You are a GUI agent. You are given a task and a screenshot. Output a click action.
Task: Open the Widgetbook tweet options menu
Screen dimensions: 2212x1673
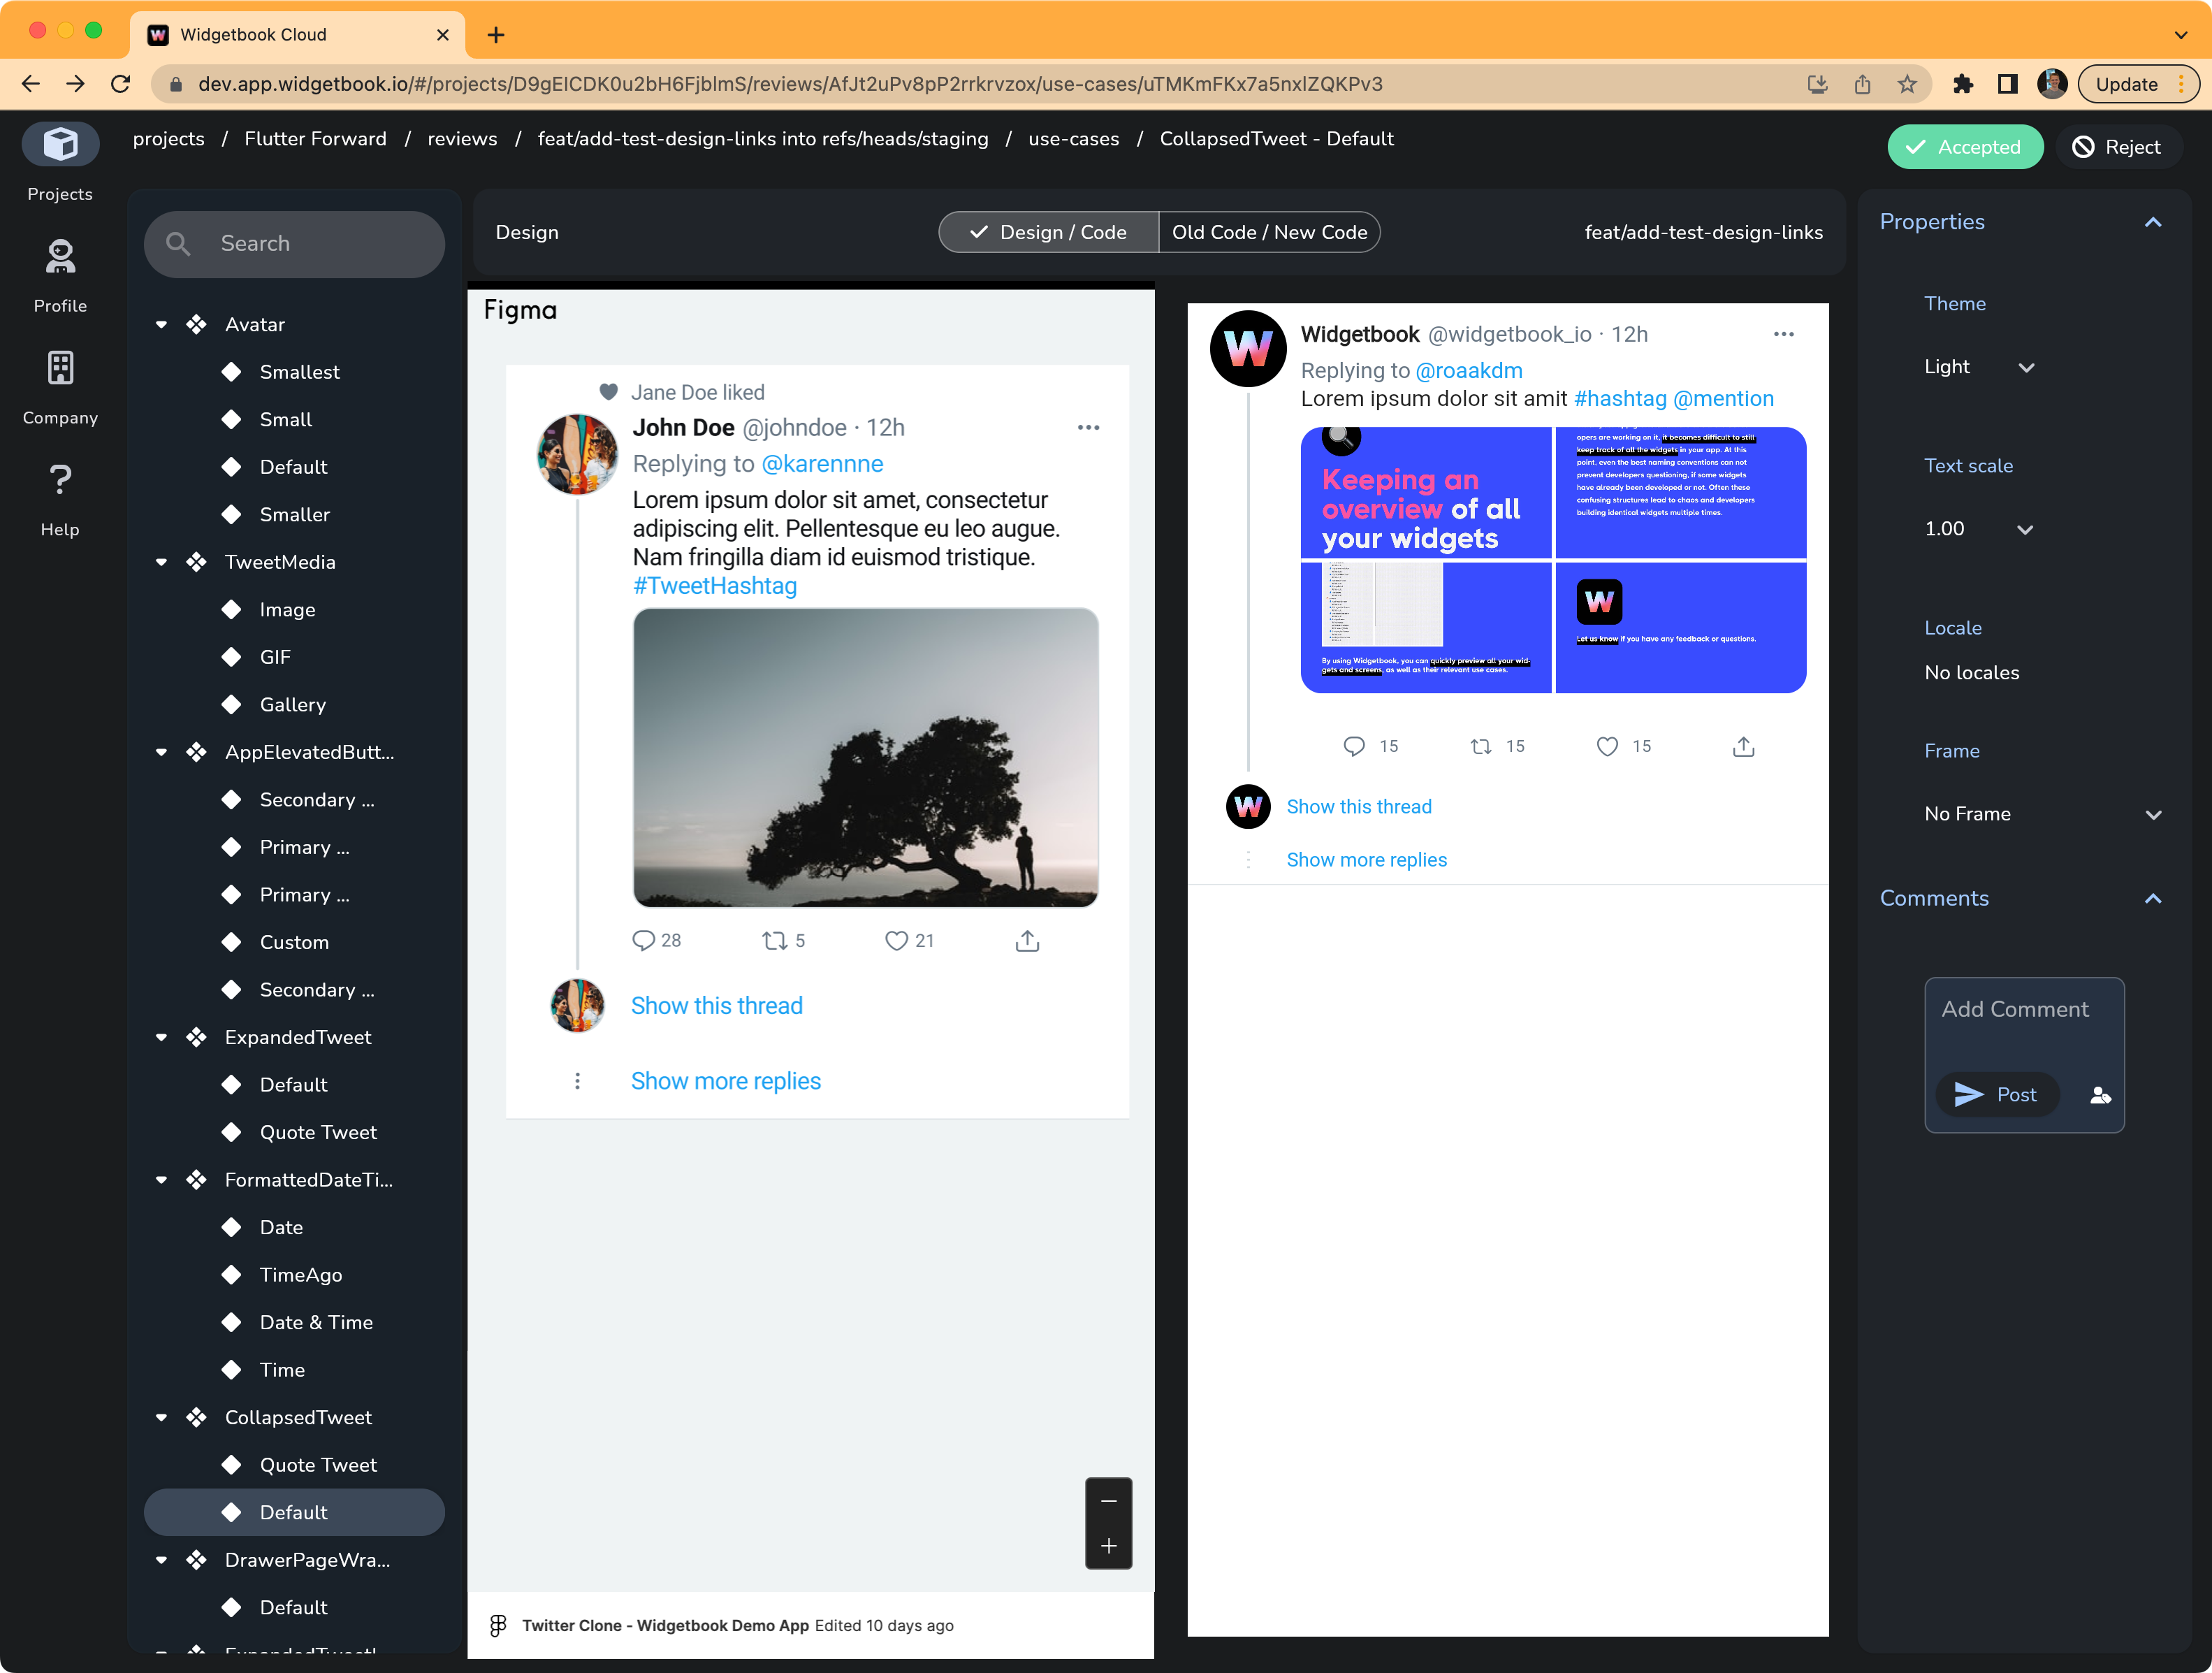tap(1783, 334)
